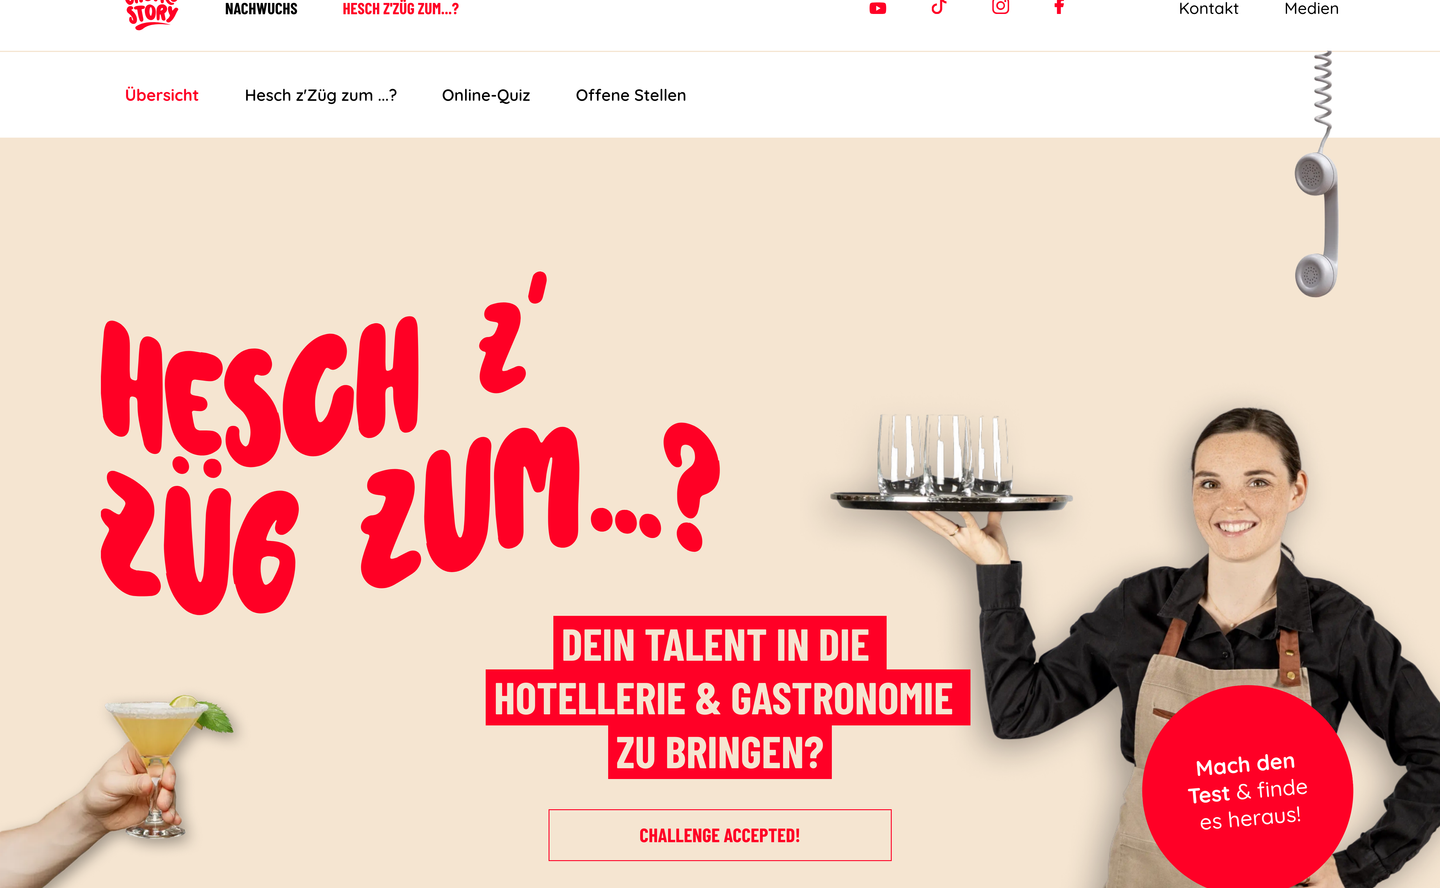Select the Nachwuchs menu item

click(261, 9)
